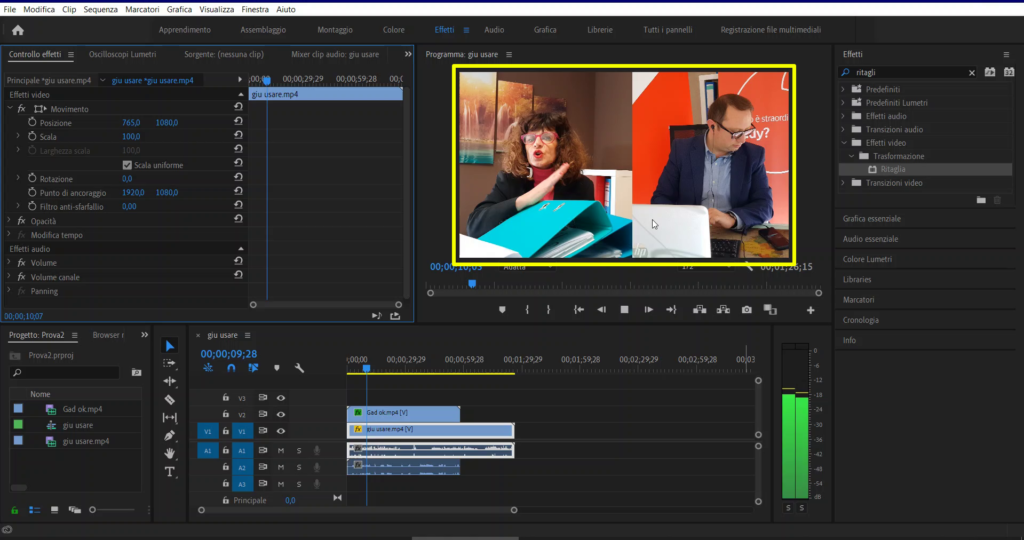Open the Cronologia panel

(861, 320)
